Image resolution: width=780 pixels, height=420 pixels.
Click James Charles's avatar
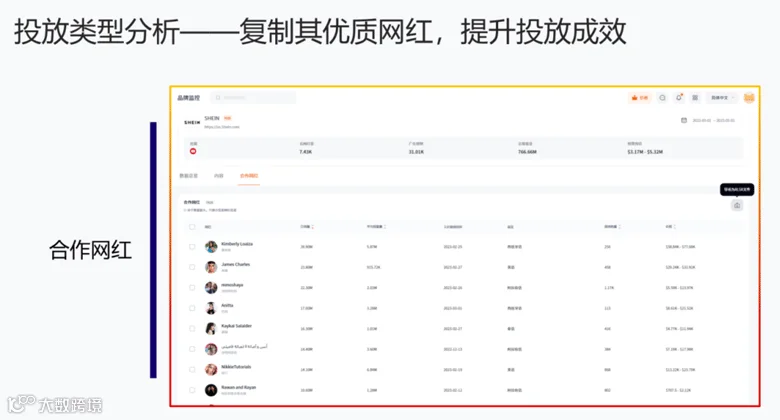[211, 267]
